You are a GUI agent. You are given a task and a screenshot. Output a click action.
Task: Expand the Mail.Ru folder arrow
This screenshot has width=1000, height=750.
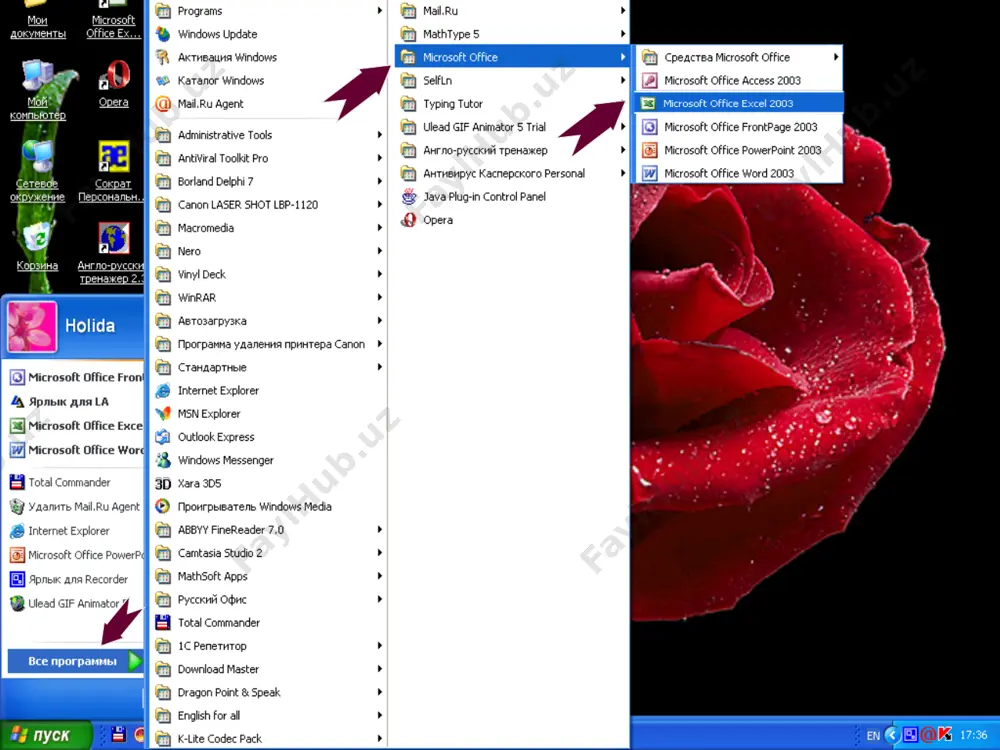[x=622, y=11]
